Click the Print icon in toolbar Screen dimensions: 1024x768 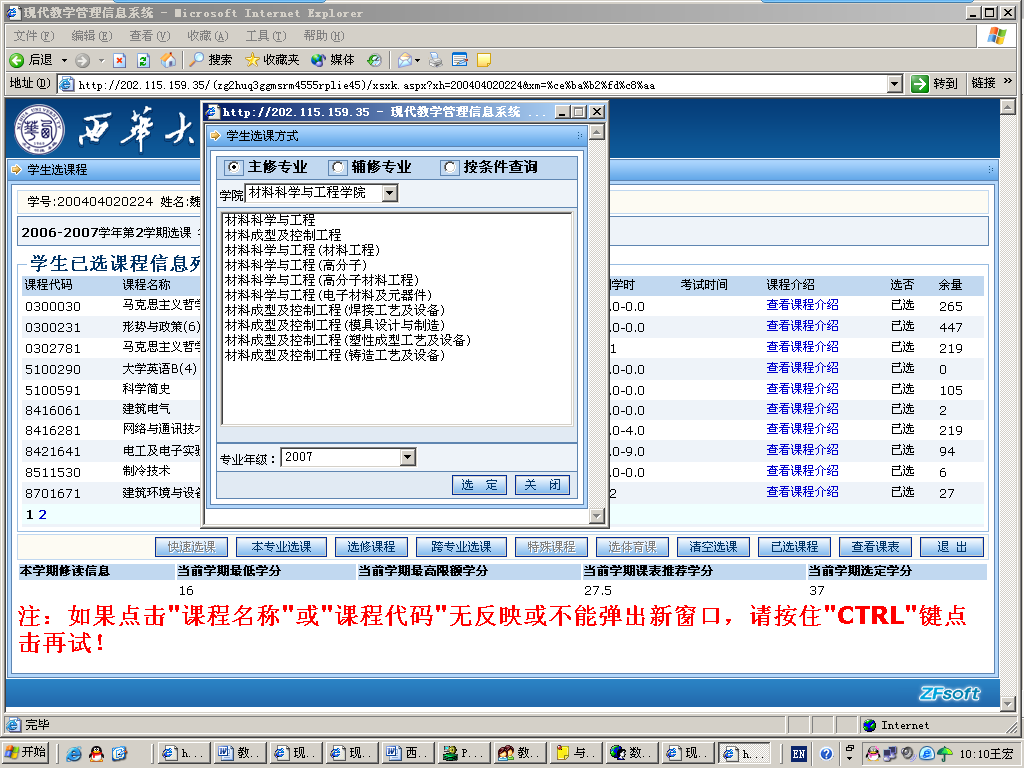coord(436,60)
